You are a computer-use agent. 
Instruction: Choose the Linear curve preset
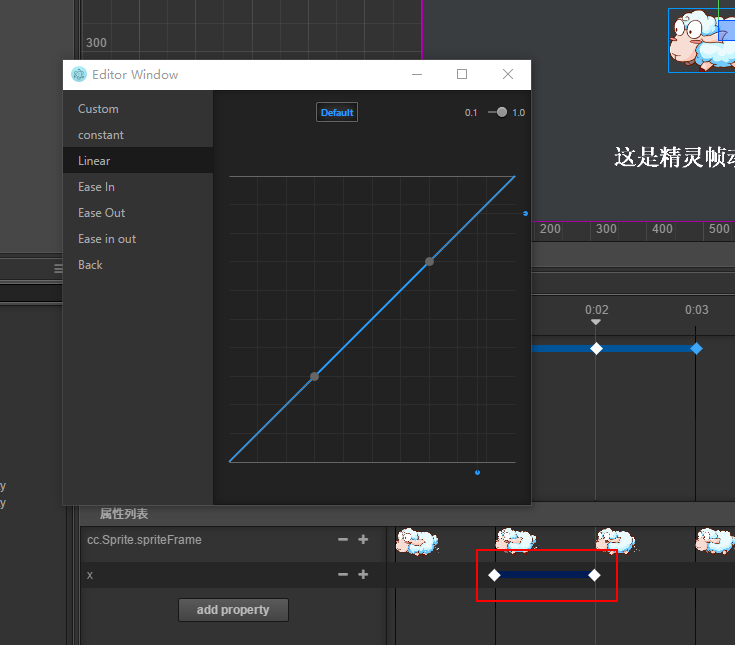click(x=138, y=161)
